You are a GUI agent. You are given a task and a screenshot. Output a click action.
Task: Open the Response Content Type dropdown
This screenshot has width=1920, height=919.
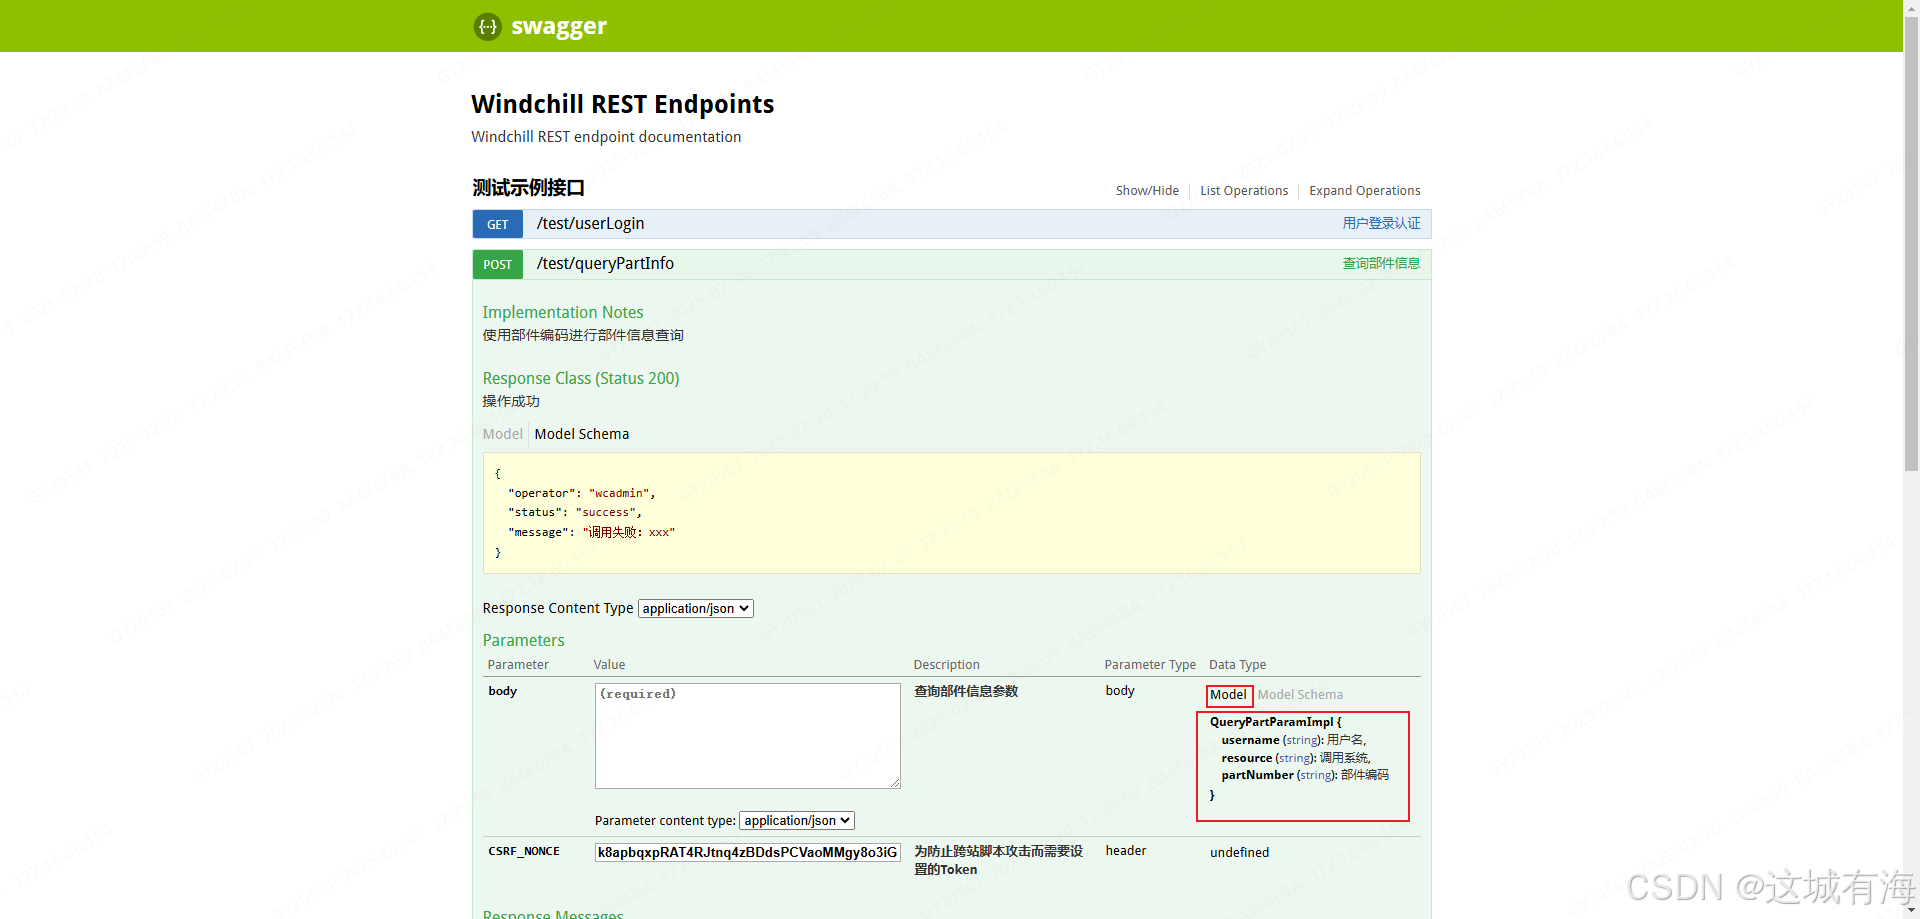(696, 609)
